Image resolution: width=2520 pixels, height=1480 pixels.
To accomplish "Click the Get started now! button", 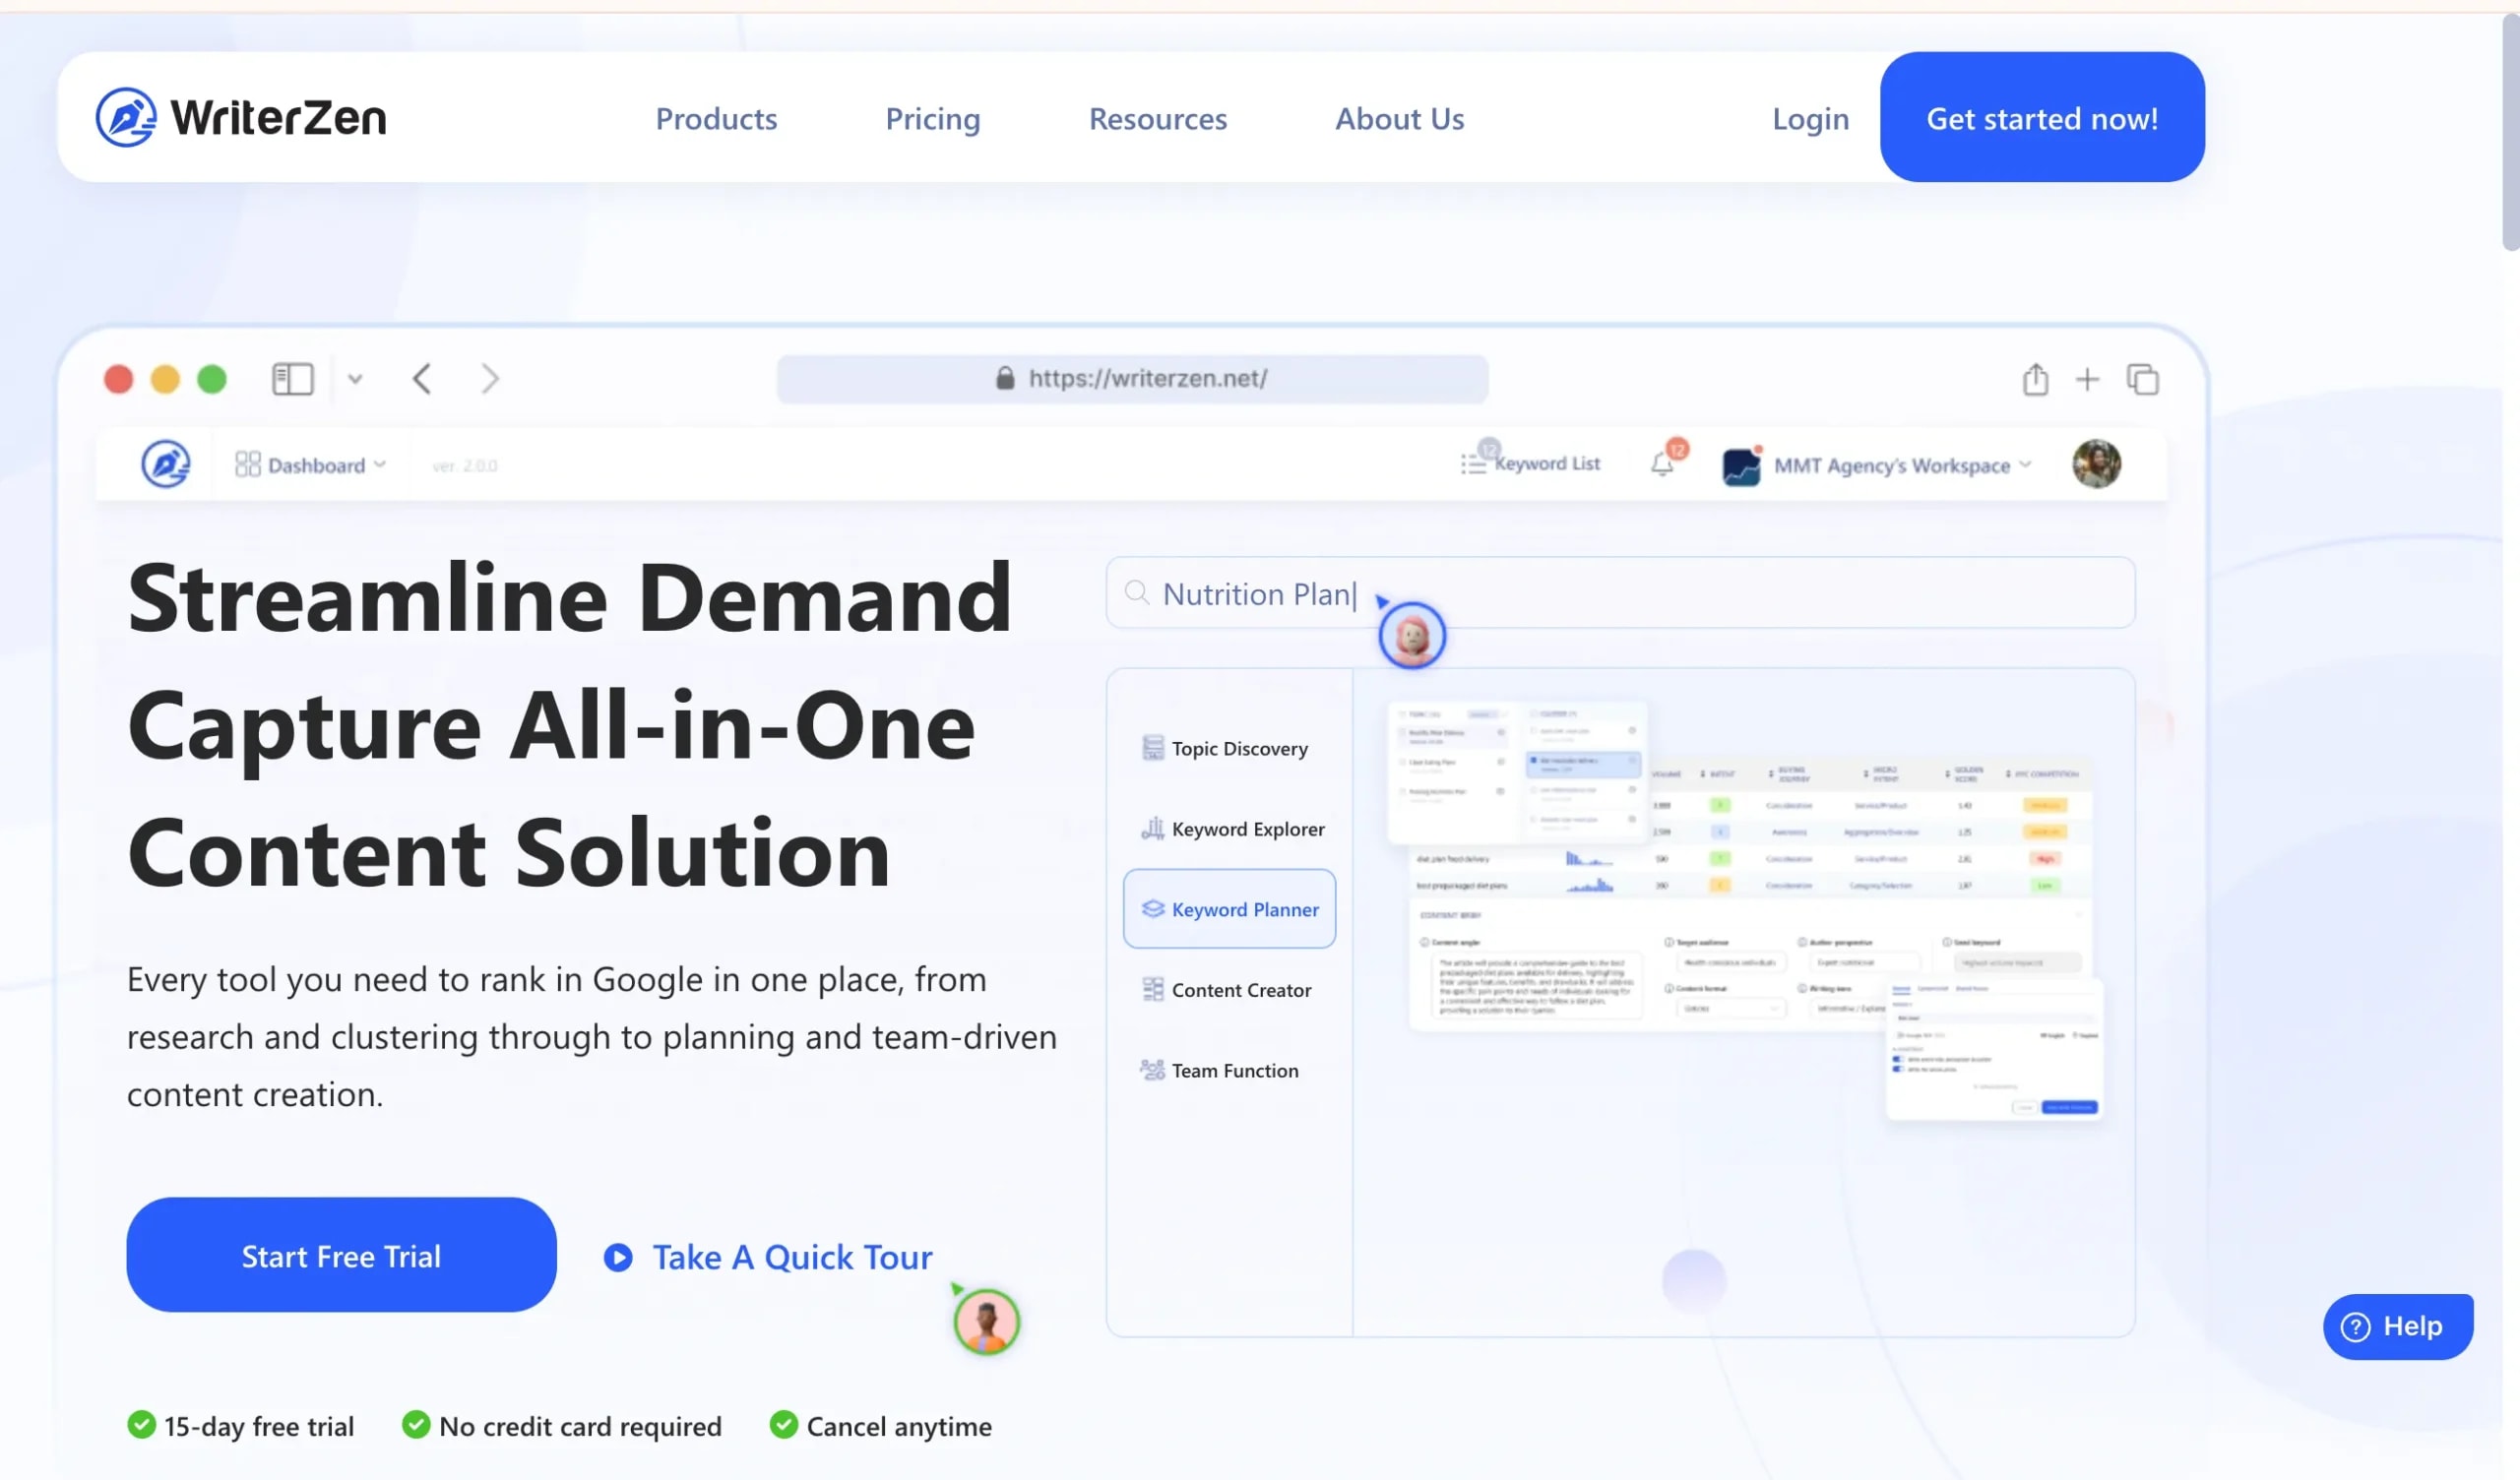I will click(x=2041, y=117).
